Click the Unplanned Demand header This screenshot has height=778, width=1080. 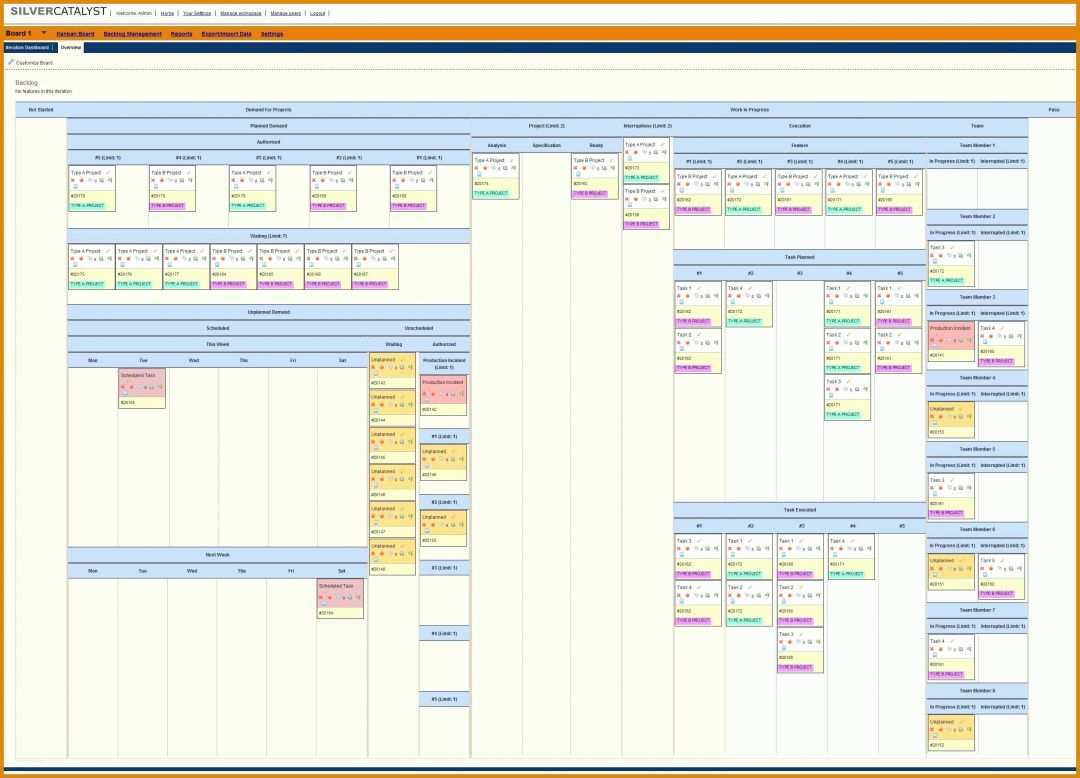tap(269, 313)
